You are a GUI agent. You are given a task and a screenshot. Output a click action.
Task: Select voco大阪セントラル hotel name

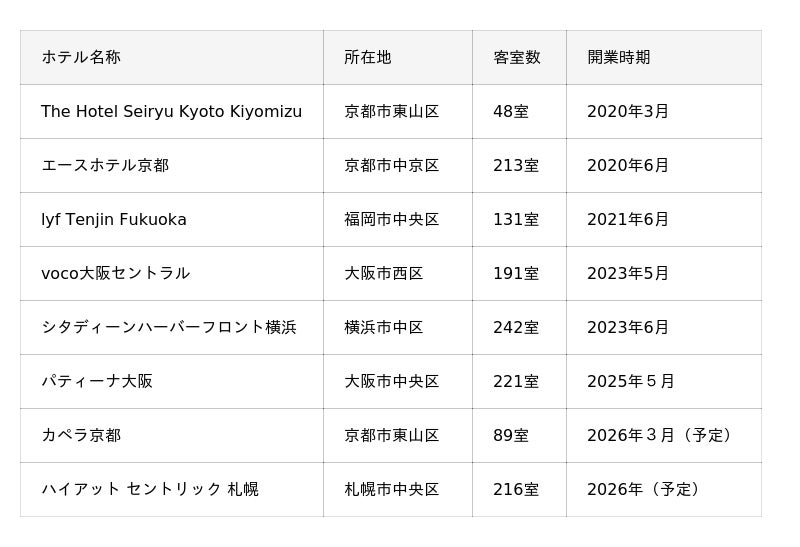click(115, 274)
